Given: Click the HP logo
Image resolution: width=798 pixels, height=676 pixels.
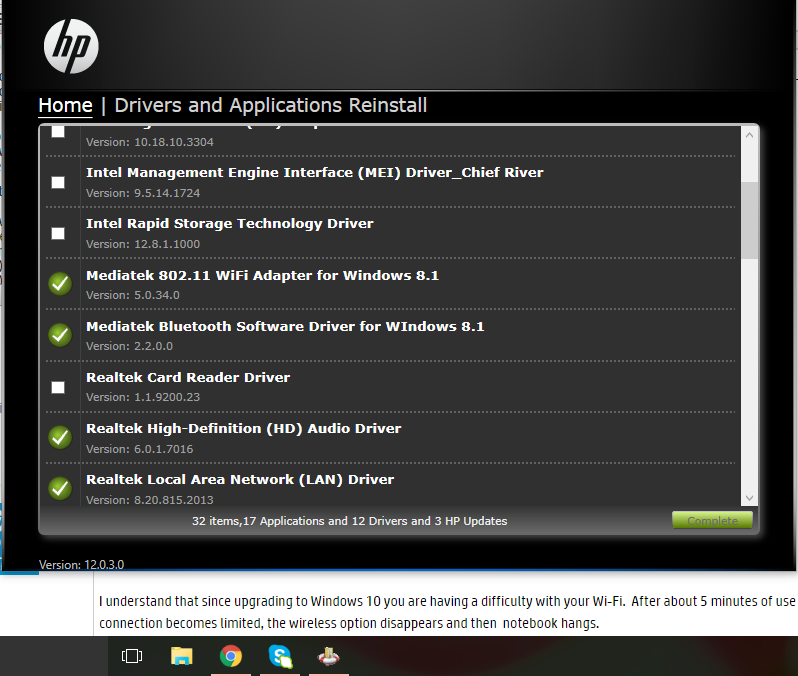Looking at the screenshot, I should tap(71, 46).
